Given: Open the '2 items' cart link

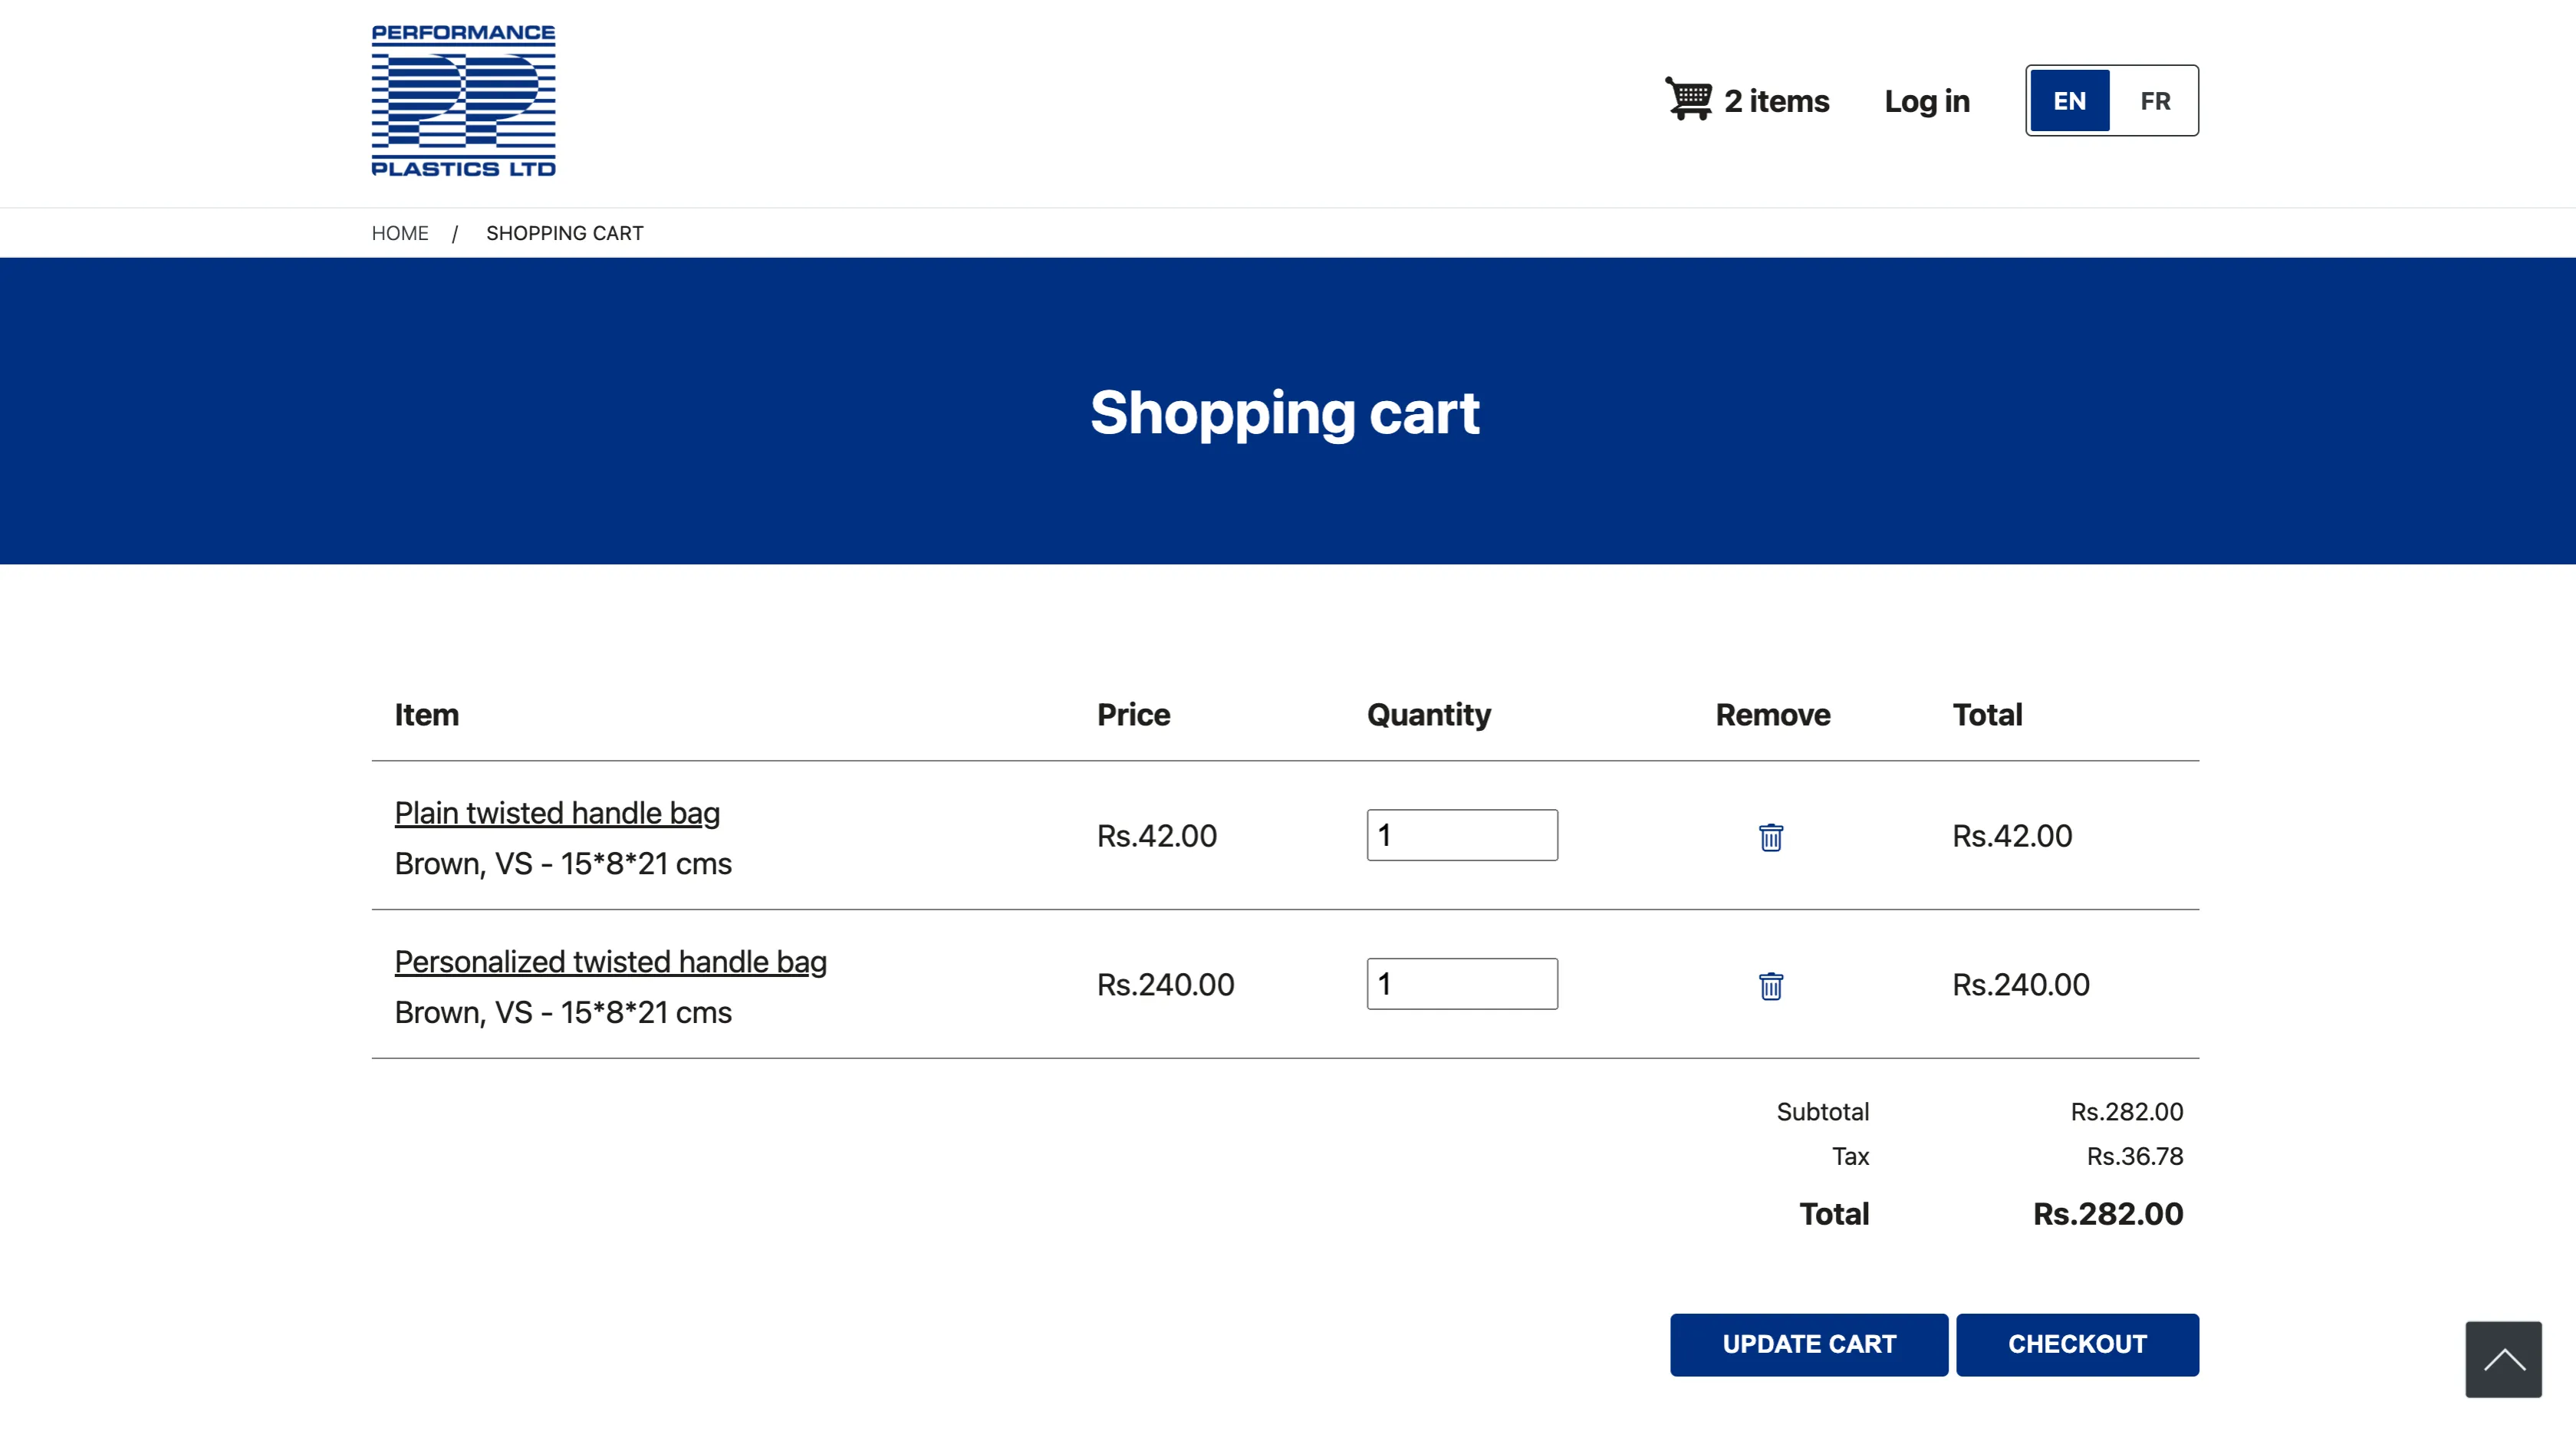Looking at the screenshot, I should pyautogui.click(x=1776, y=101).
